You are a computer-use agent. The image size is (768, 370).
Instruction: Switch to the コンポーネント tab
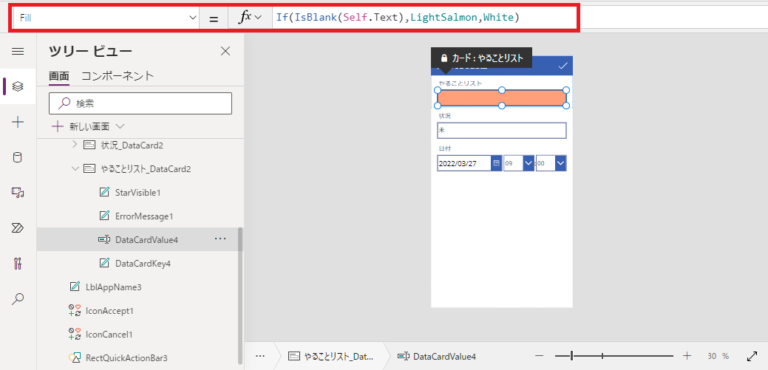pyautogui.click(x=118, y=76)
